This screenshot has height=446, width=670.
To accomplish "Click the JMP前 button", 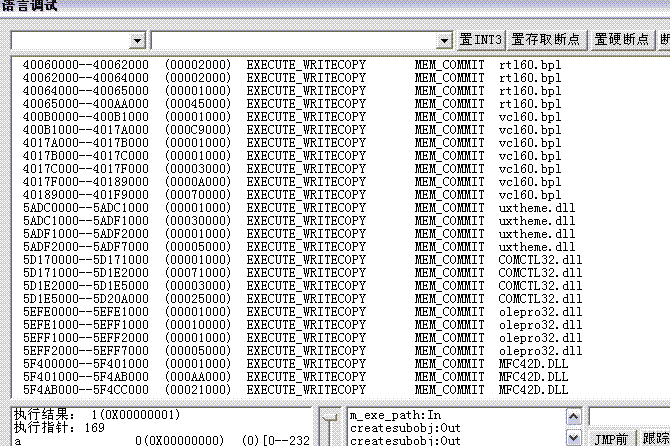I will [x=611, y=438].
